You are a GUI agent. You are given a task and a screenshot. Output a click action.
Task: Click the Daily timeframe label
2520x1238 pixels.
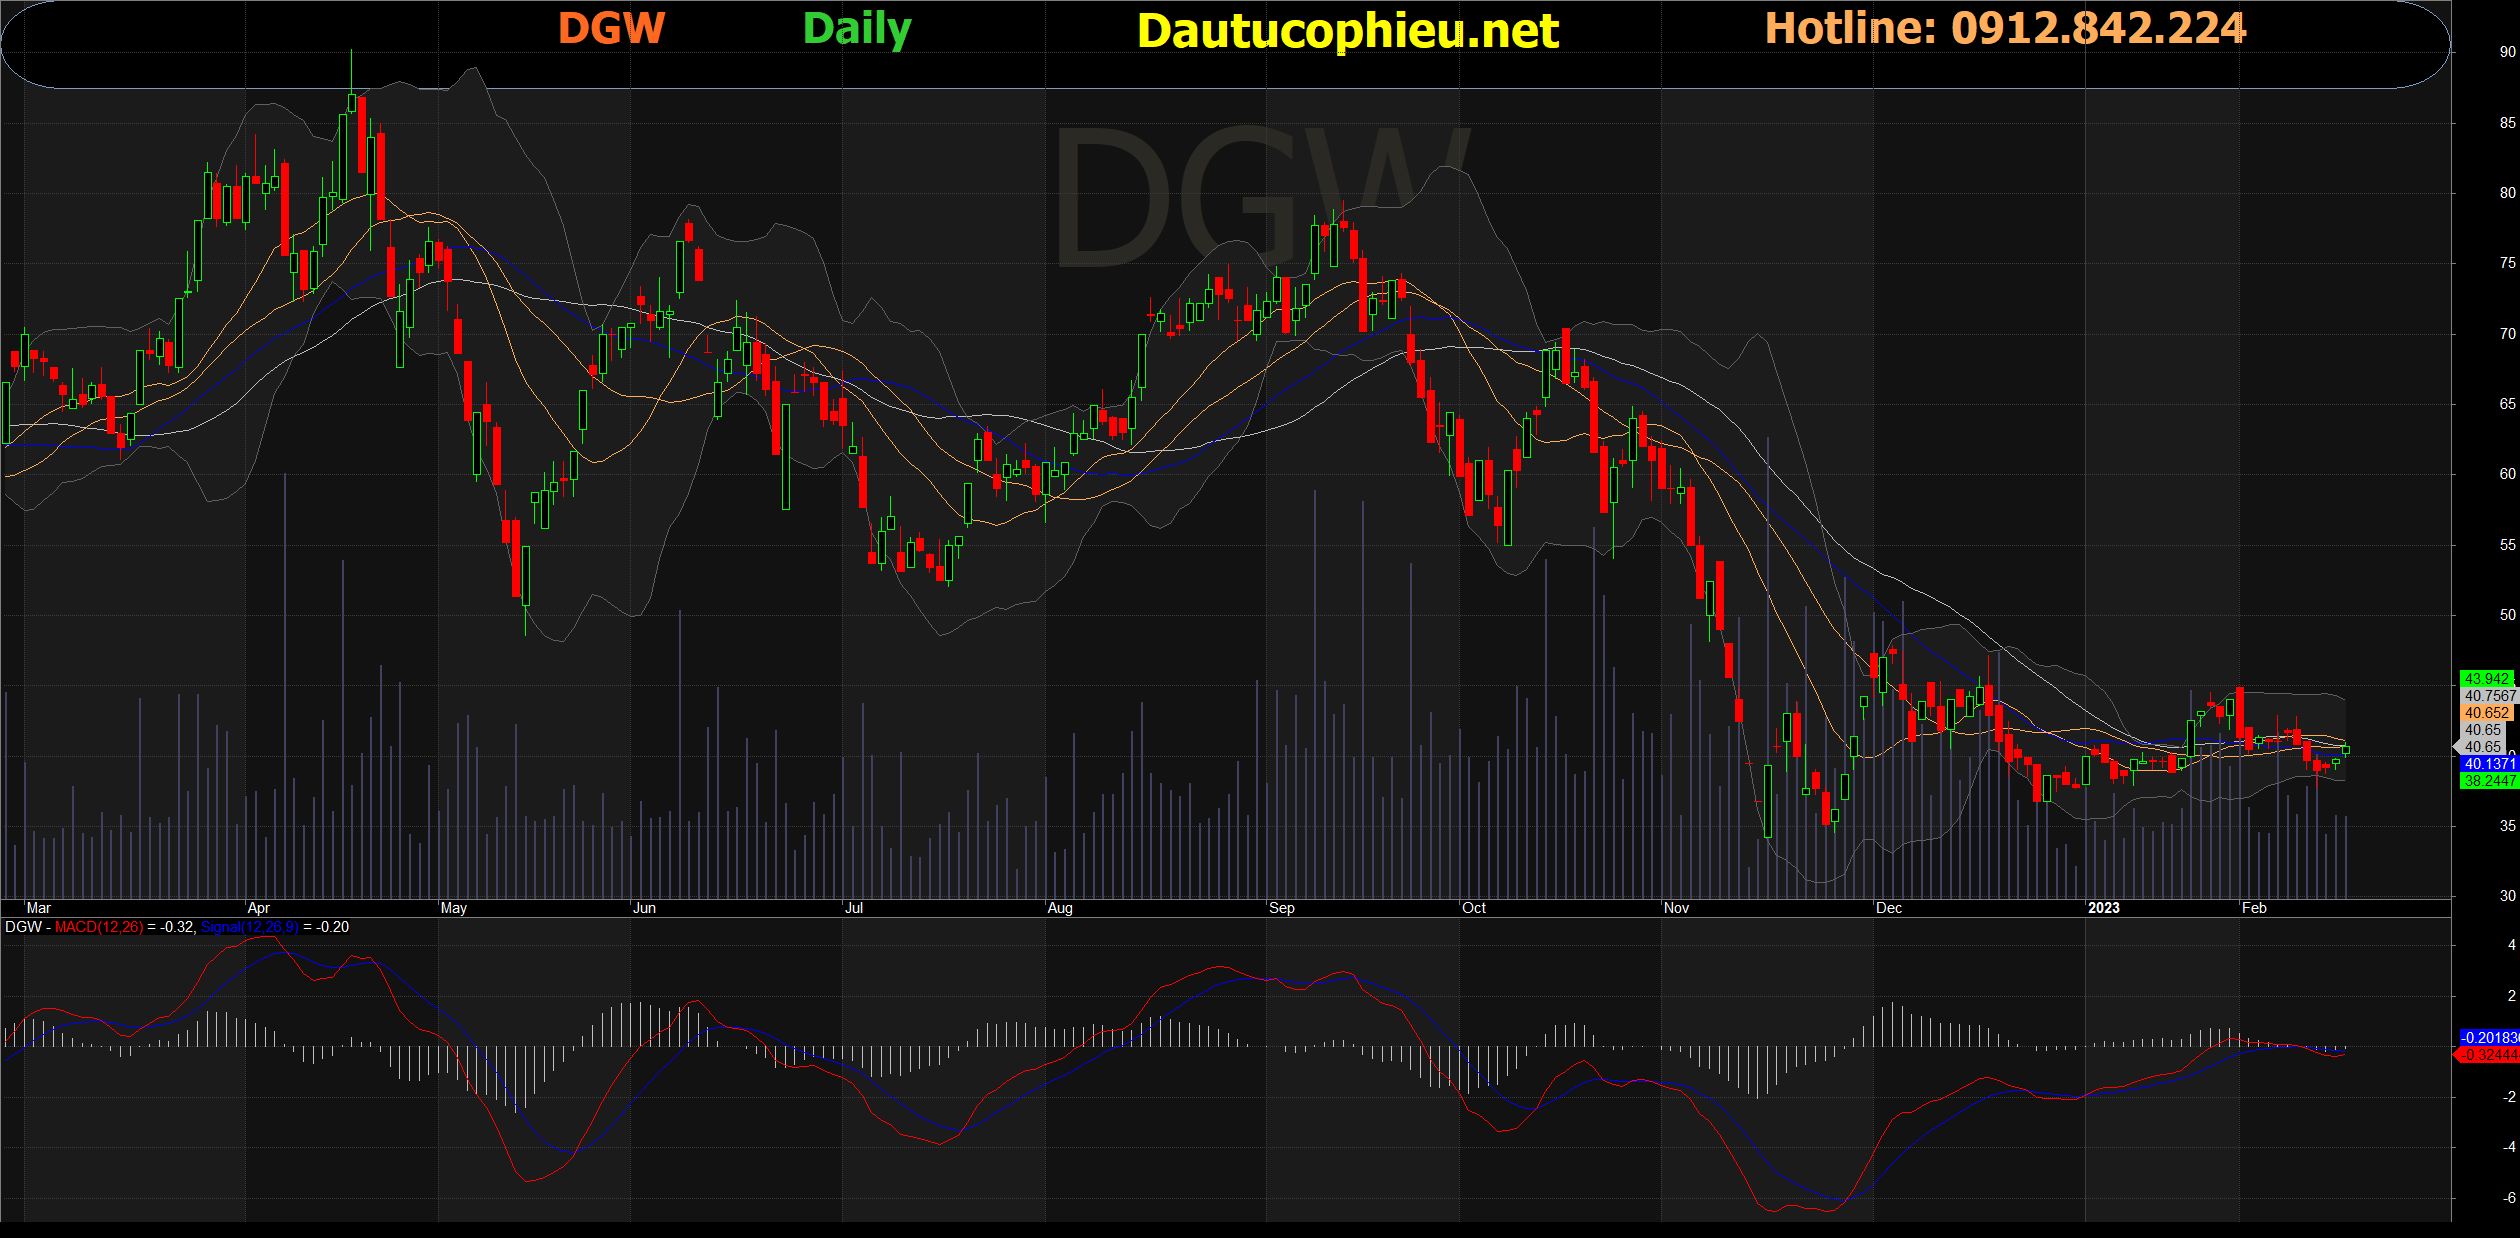tap(857, 29)
